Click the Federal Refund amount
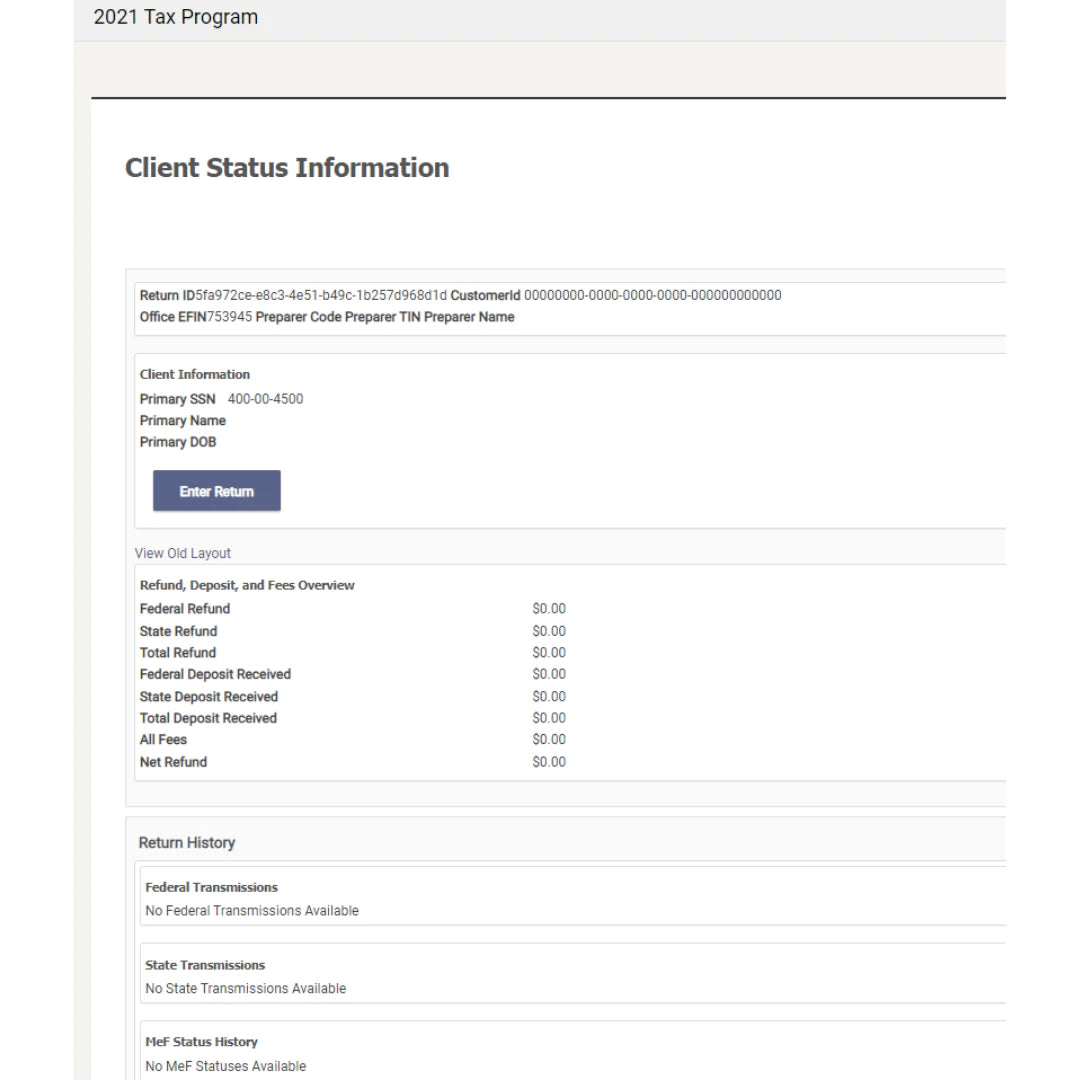The image size is (1080, 1080). click(x=549, y=609)
